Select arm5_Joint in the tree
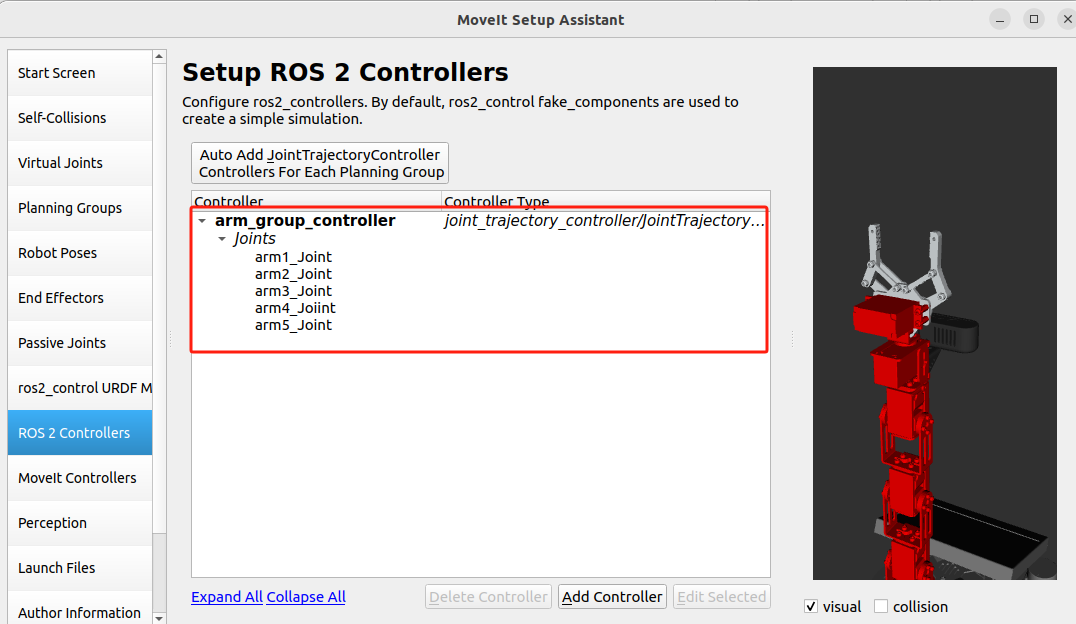This screenshot has width=1076, height=624. (293, 325)
